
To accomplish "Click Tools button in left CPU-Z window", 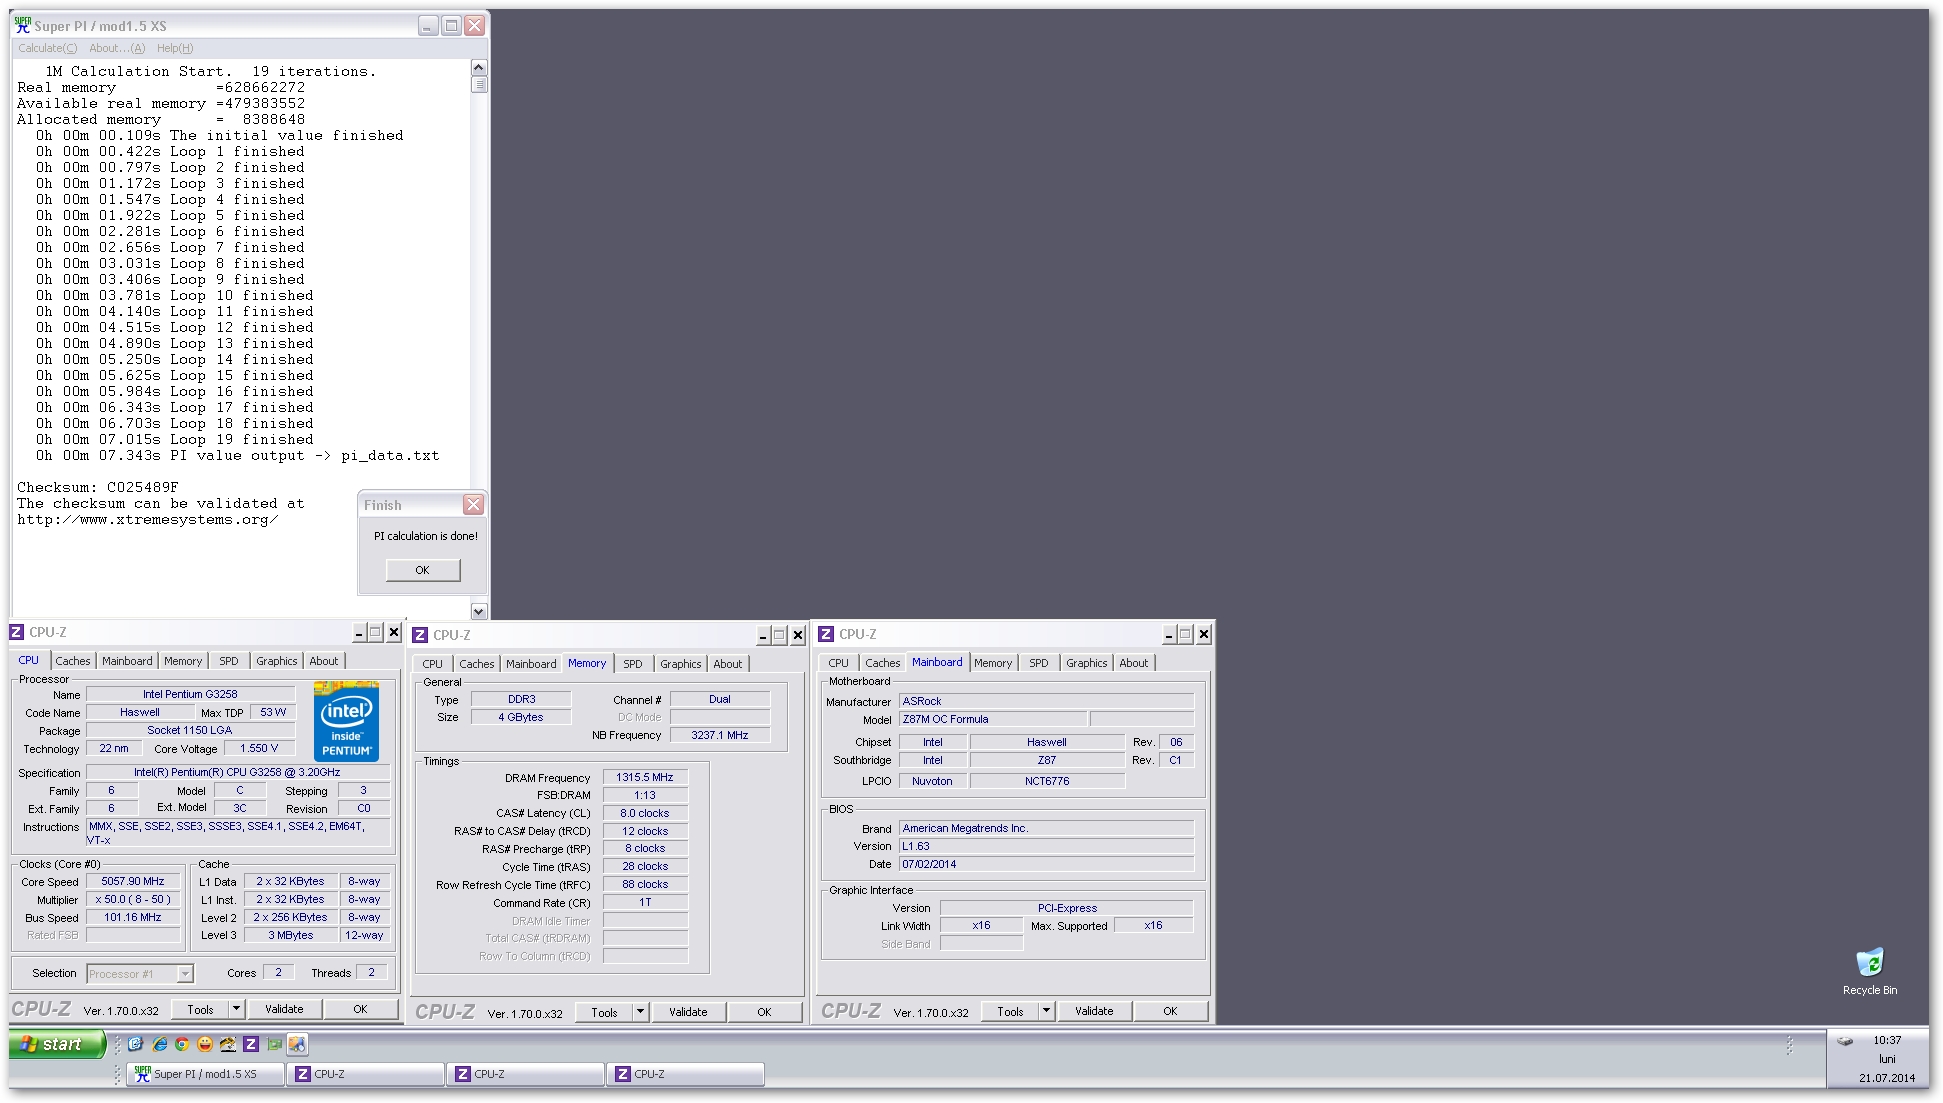I will 201,1009.
